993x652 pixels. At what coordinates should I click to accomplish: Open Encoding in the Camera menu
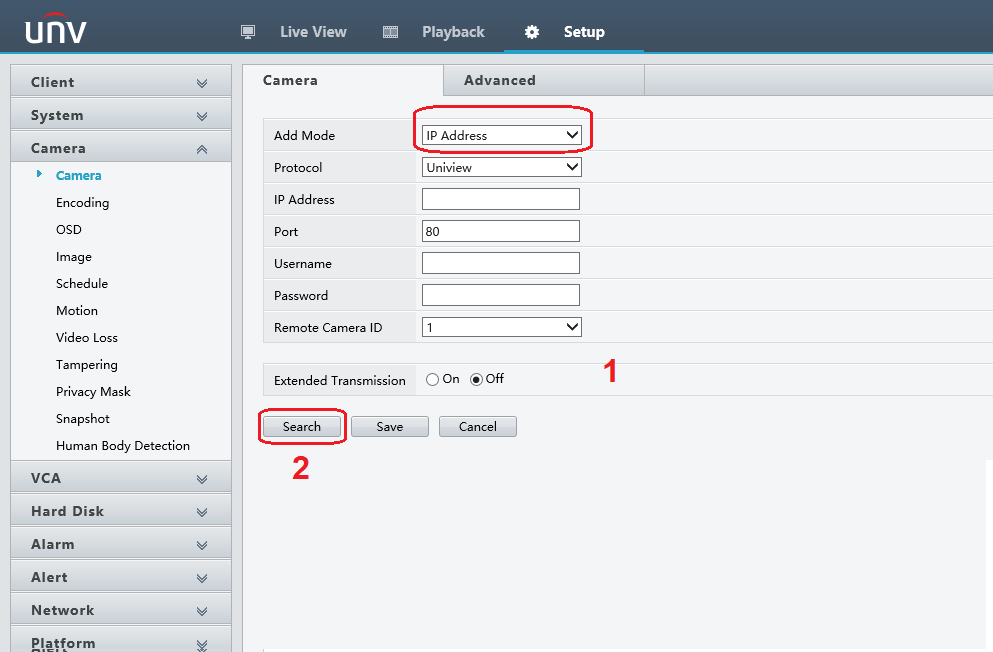pos(82,203)
